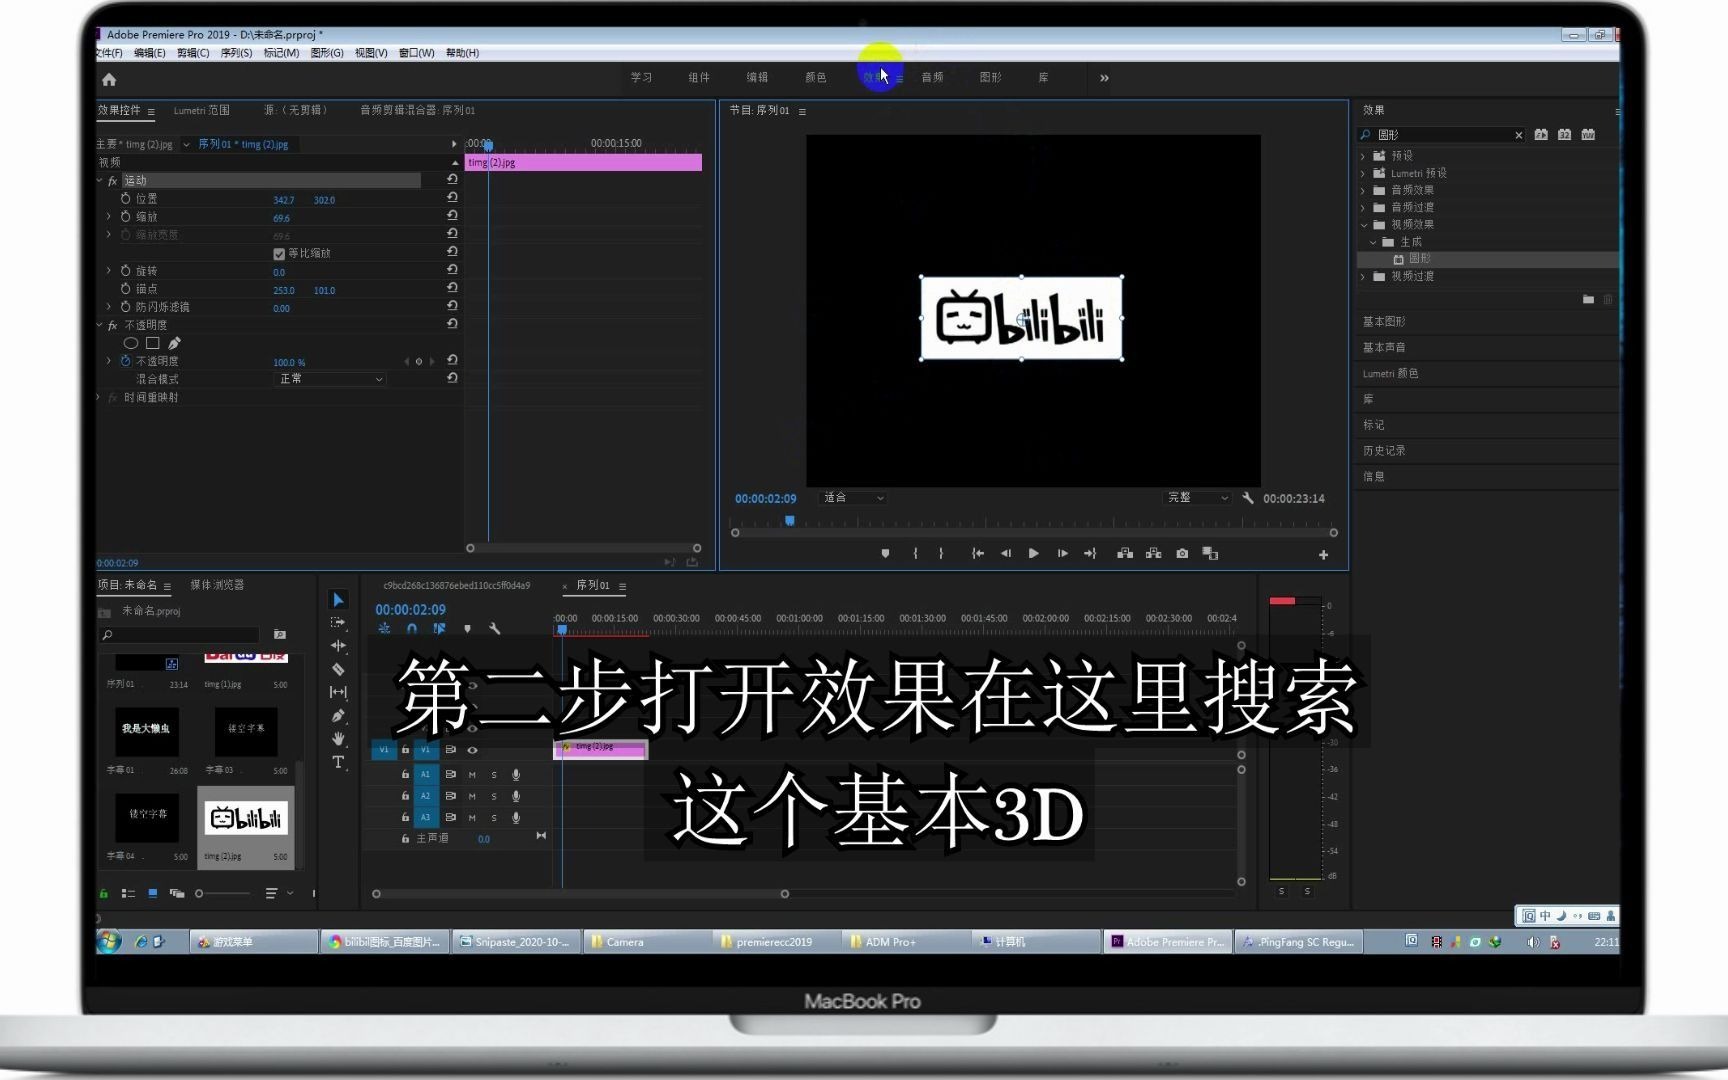Select the Type tool in the timeline toolbar
The width and height of the screenshot is (1728, 1080).
tap(338, 762)
